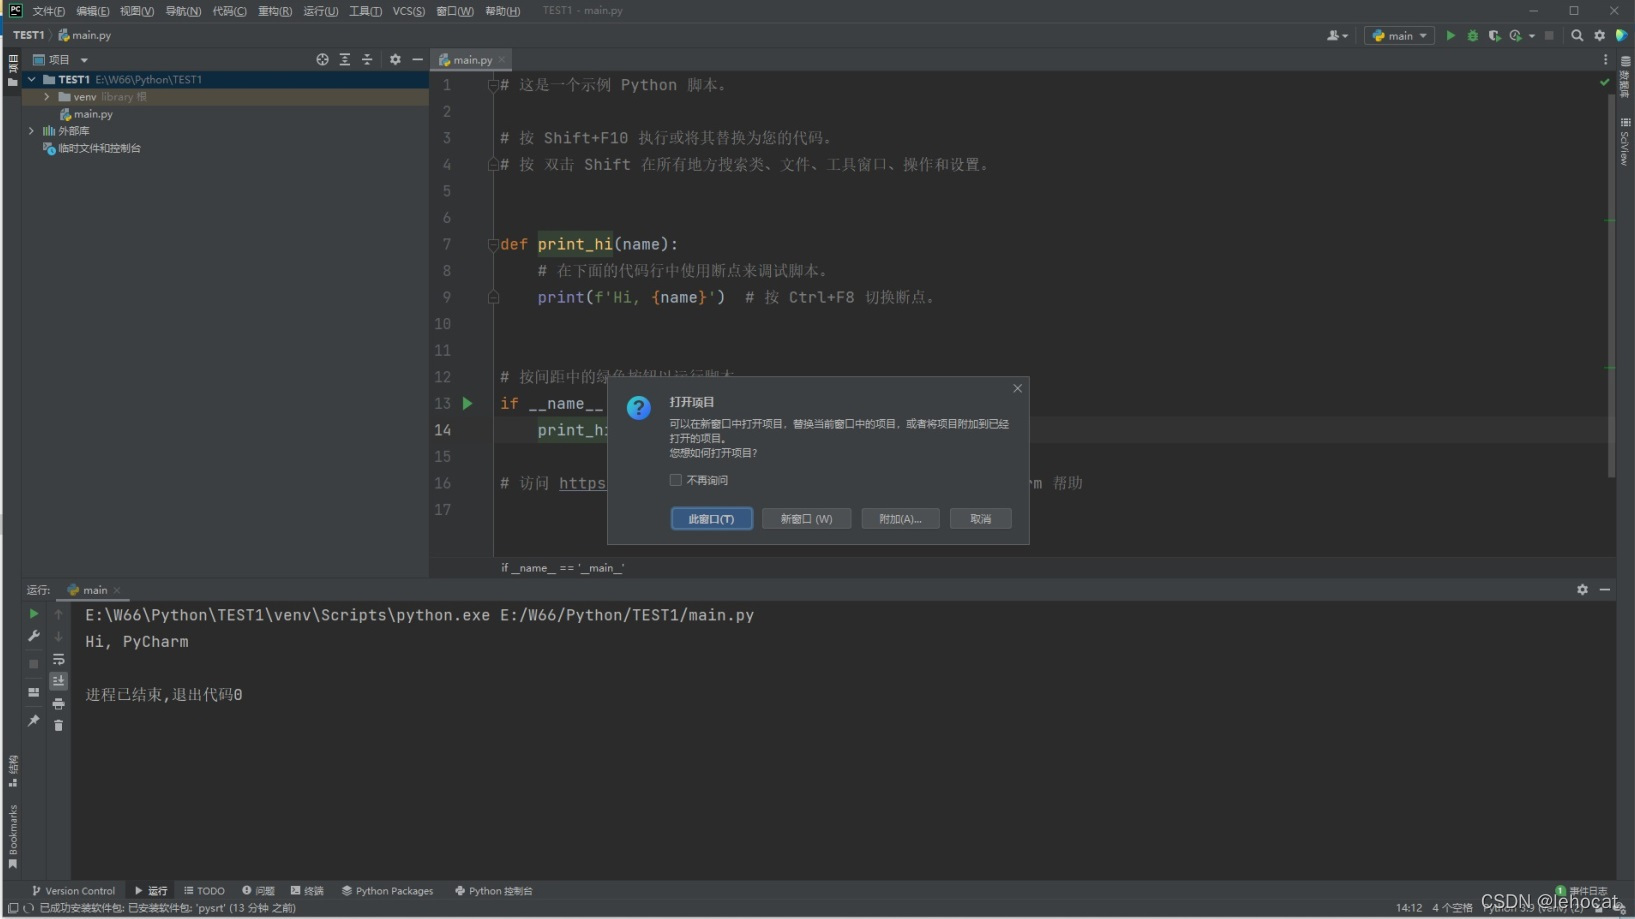
Task: Open IDE settings gear in top toolbar
Action: 1599,36
